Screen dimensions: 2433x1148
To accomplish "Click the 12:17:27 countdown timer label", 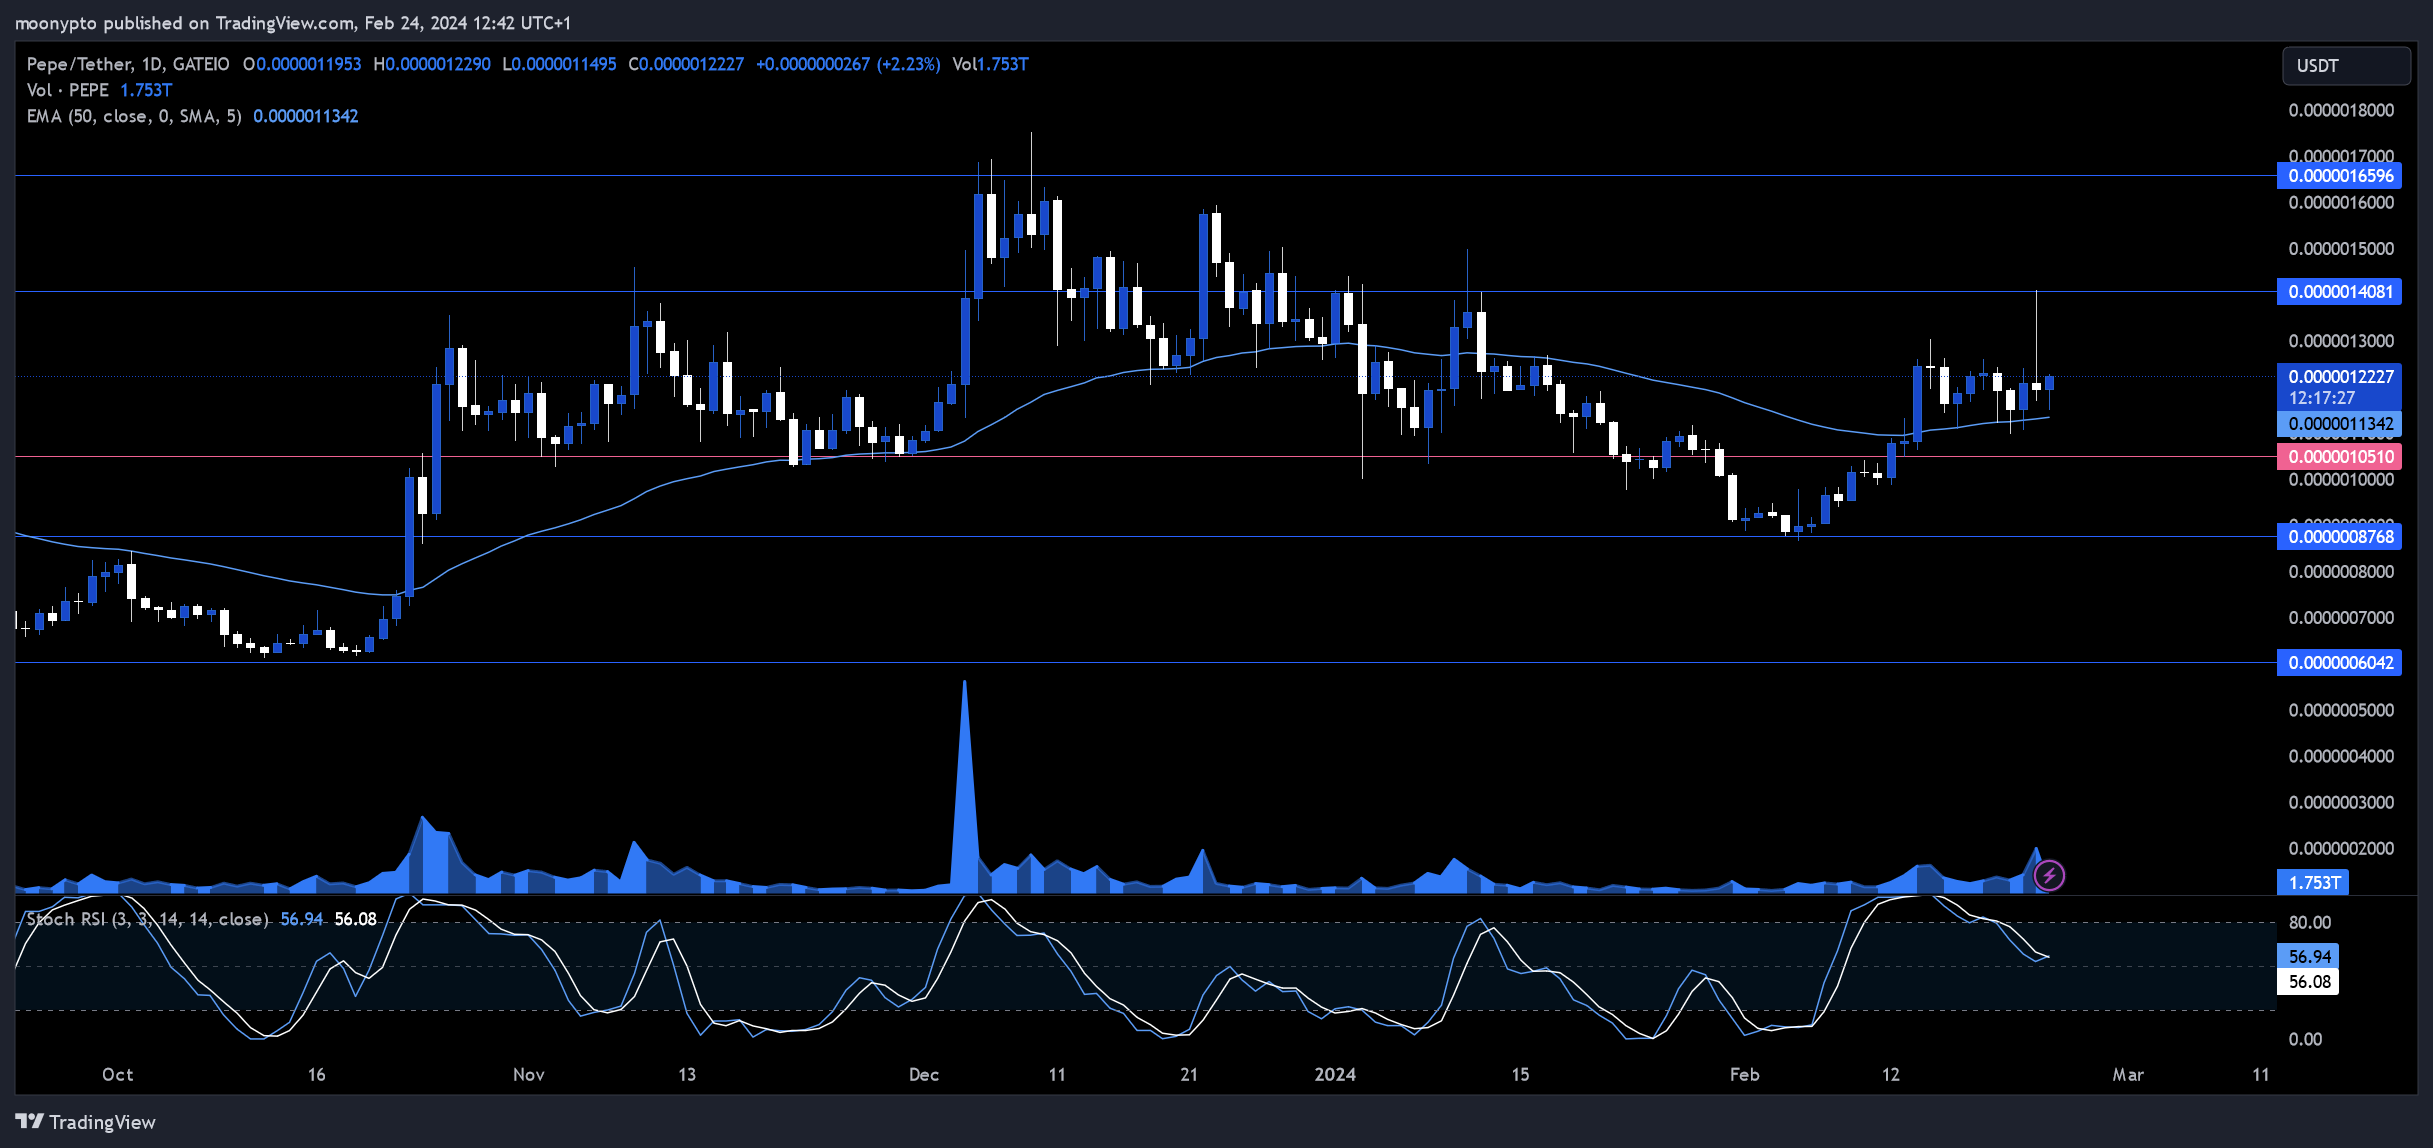I will (x=2322, y=398).
